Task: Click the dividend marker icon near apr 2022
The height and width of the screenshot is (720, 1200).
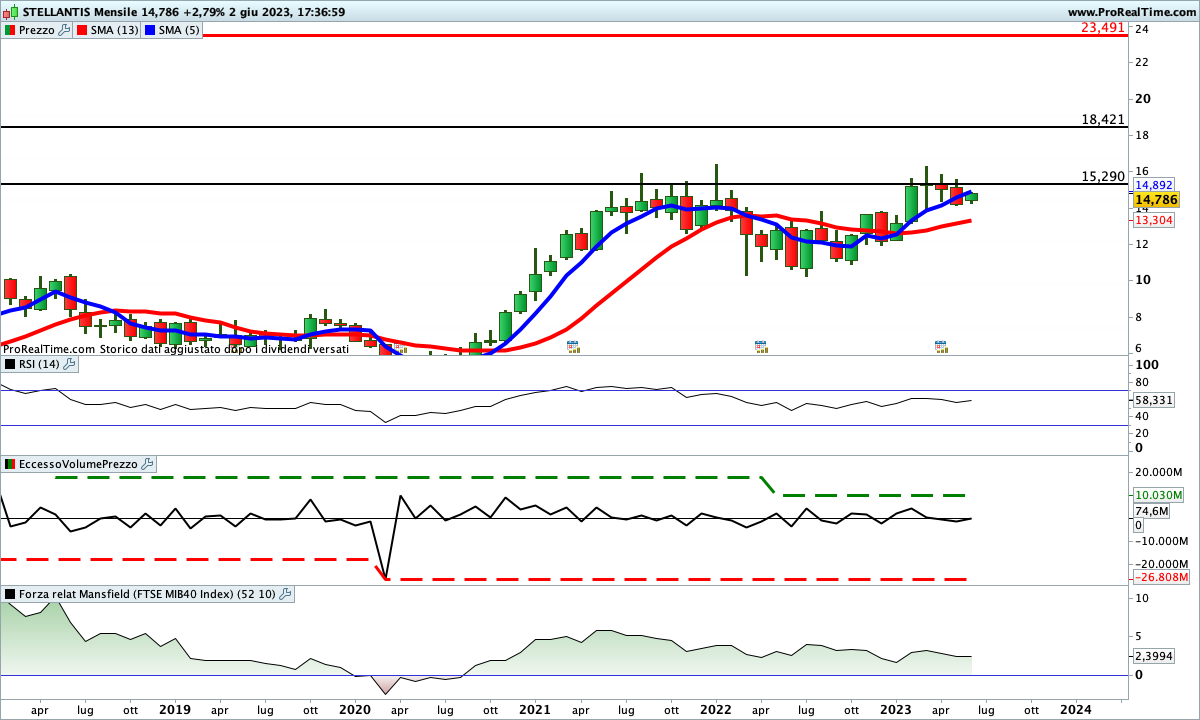Action: pos(761,347)
